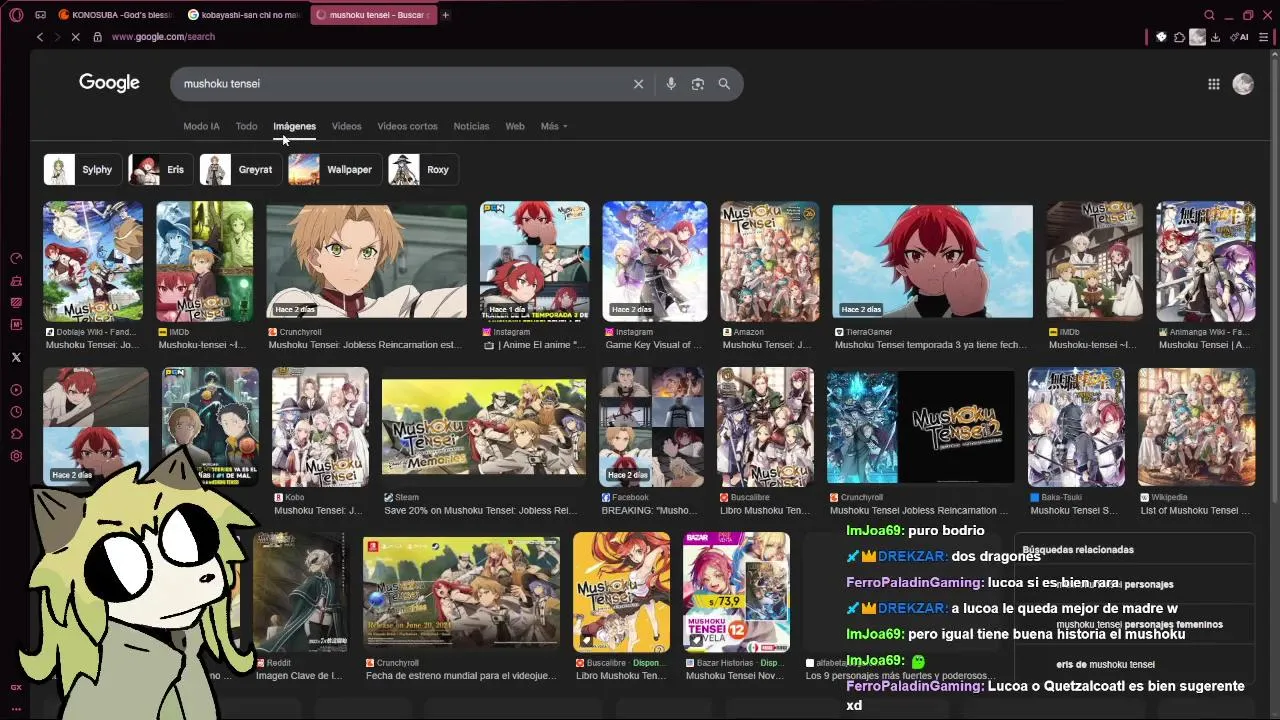This screenshot has width=1280, height=720.
Task: Open the Crunchyroll Mushoku Tensei 2 logo image
Action: (921, 426)
